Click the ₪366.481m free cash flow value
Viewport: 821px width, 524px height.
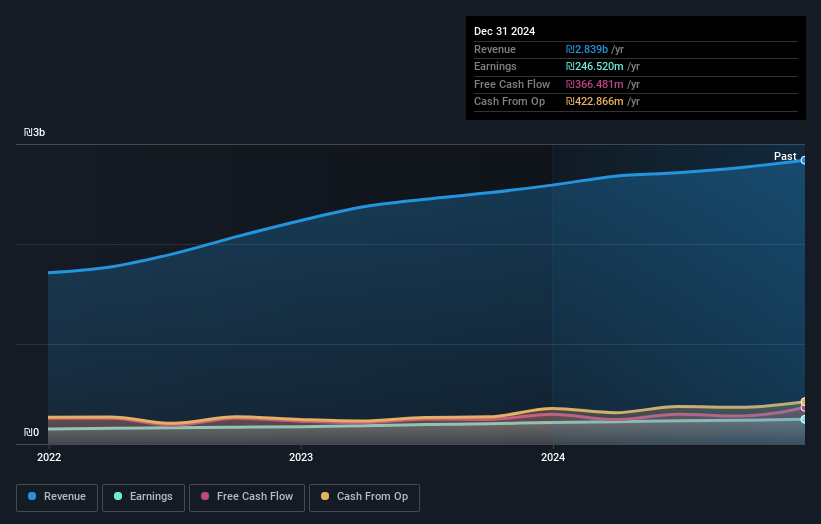pos(594,84)
